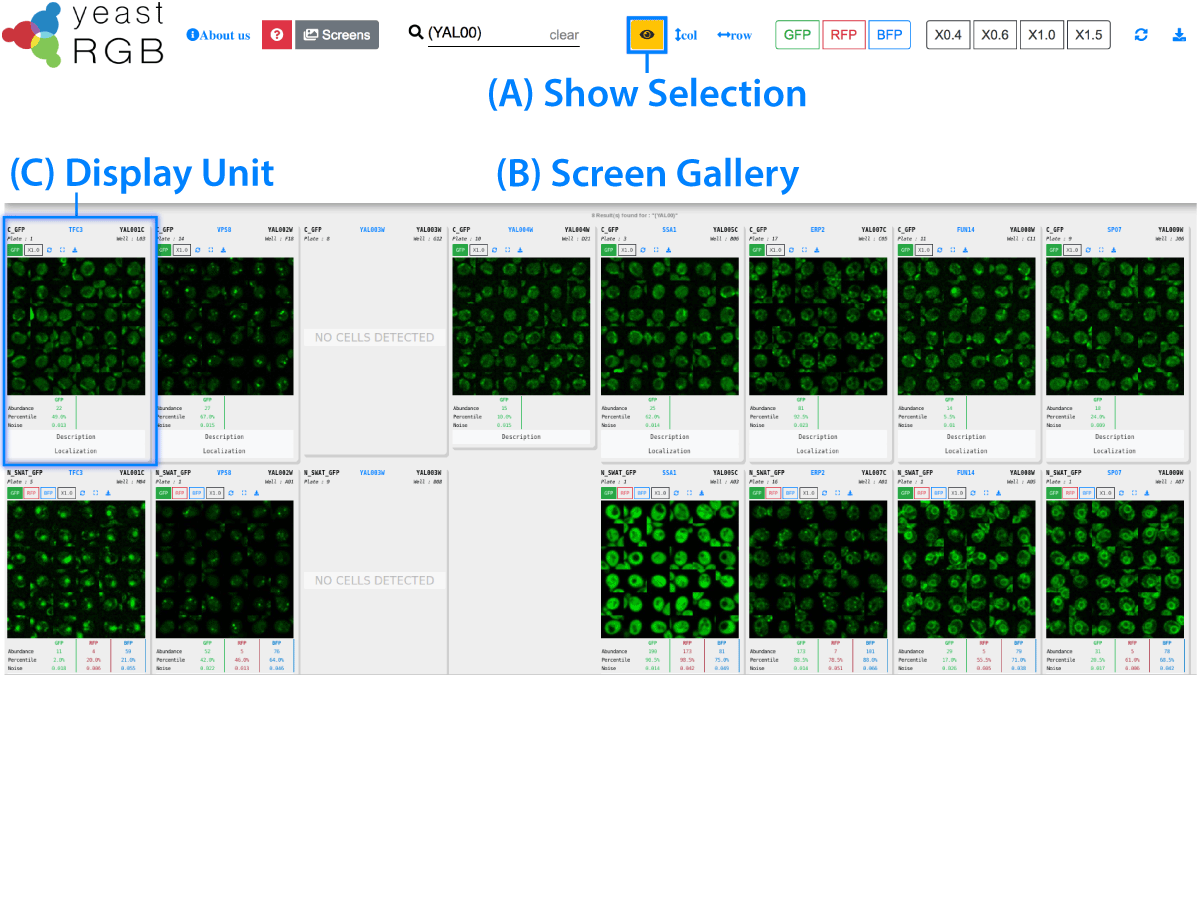Image resolution: width=1200 pixels, height=900 pixels.
Task: Expand Description section of C_GFP TFC3
Action: point(76,437)
